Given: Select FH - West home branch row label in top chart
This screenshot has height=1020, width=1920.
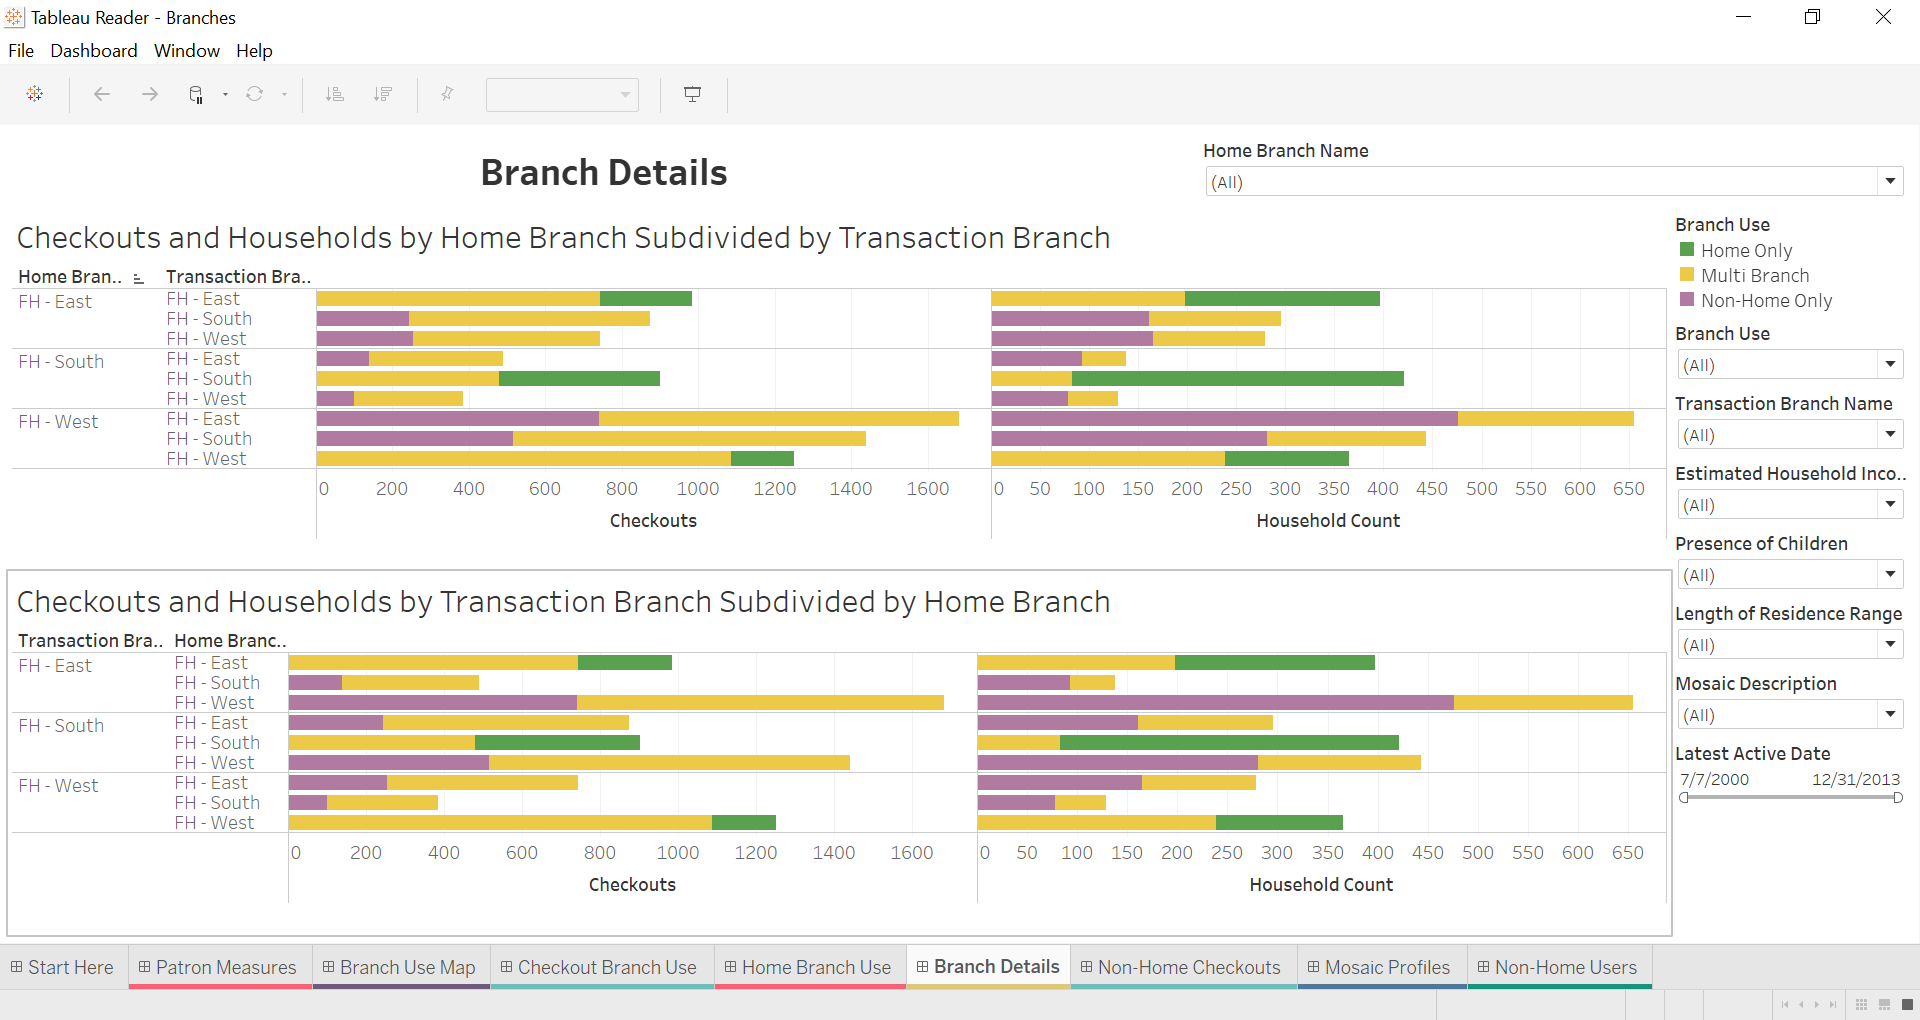Looking at the screenshot, I should point(58,422).
